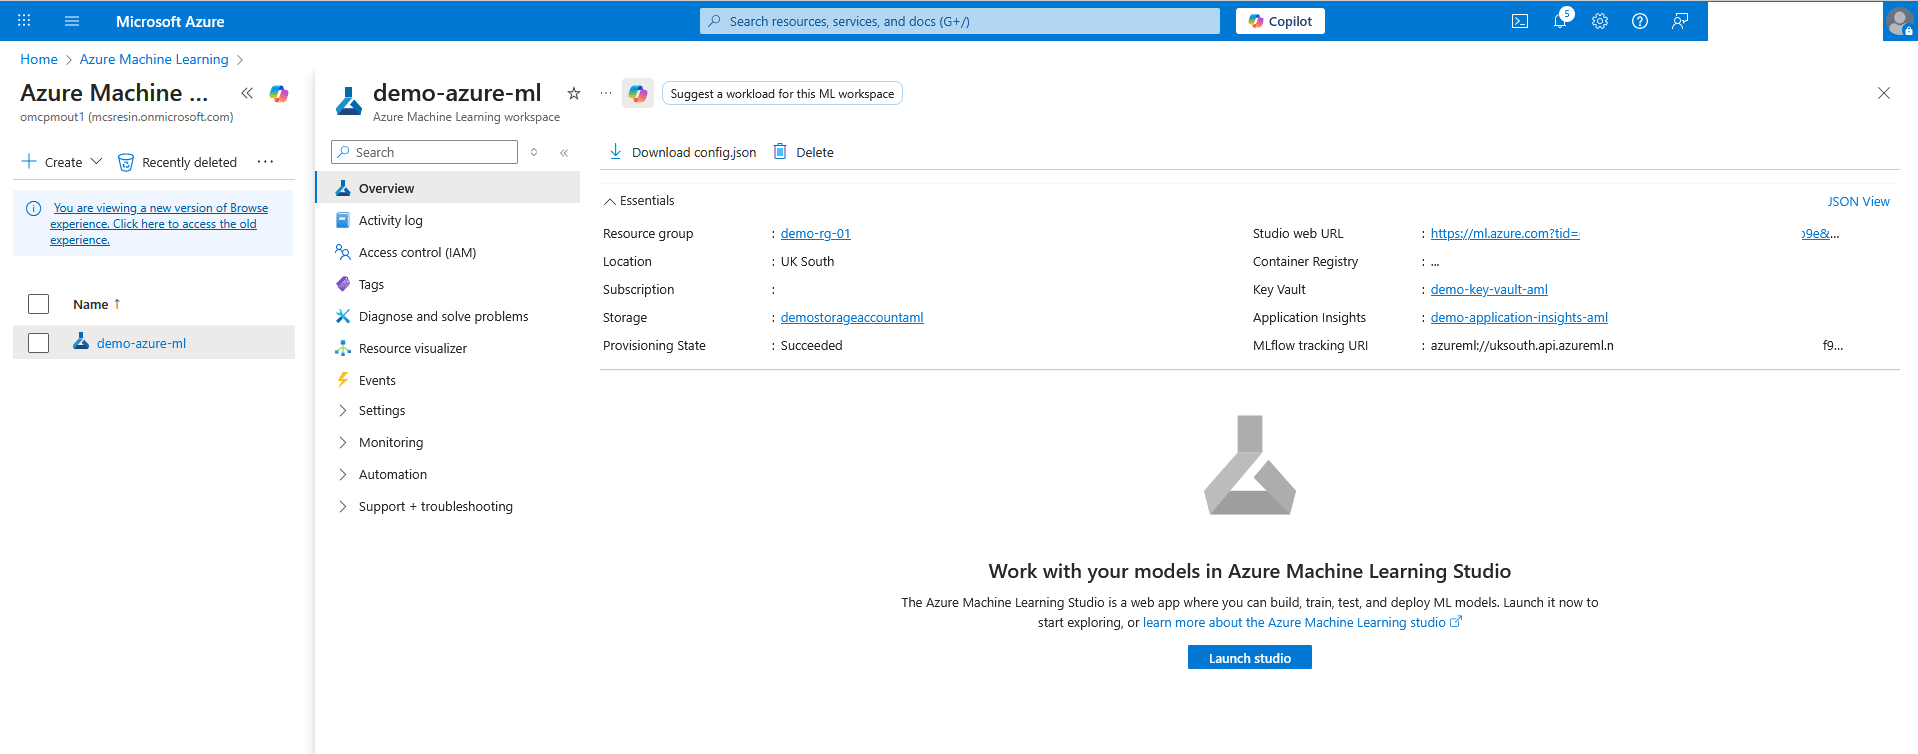Viewport: 1918px width, 754px height.
Task: Click the workspace flask icon by demo-azure-ml title
Action: pos(349,101)
